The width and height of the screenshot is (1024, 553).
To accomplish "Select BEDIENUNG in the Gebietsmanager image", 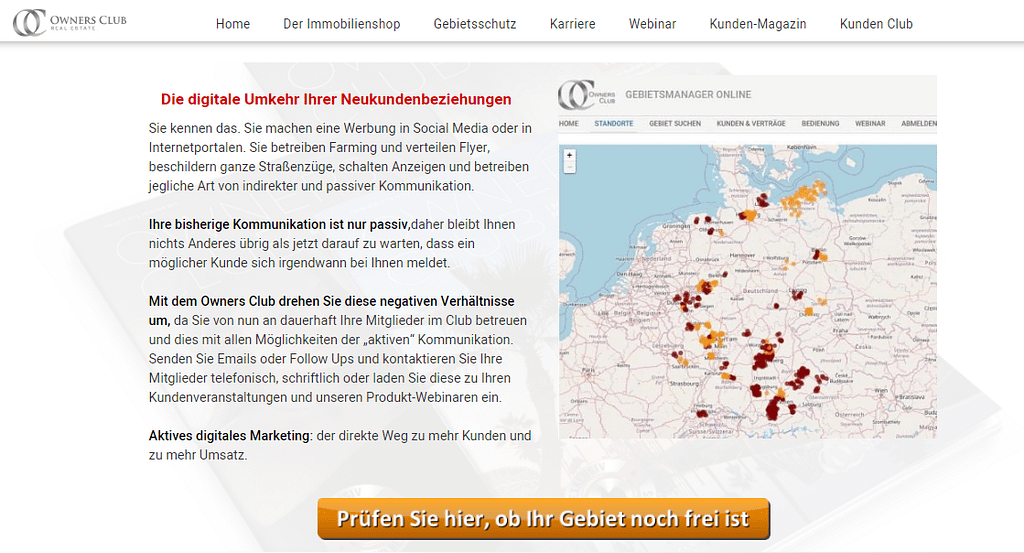I will (x=820, y=123).
